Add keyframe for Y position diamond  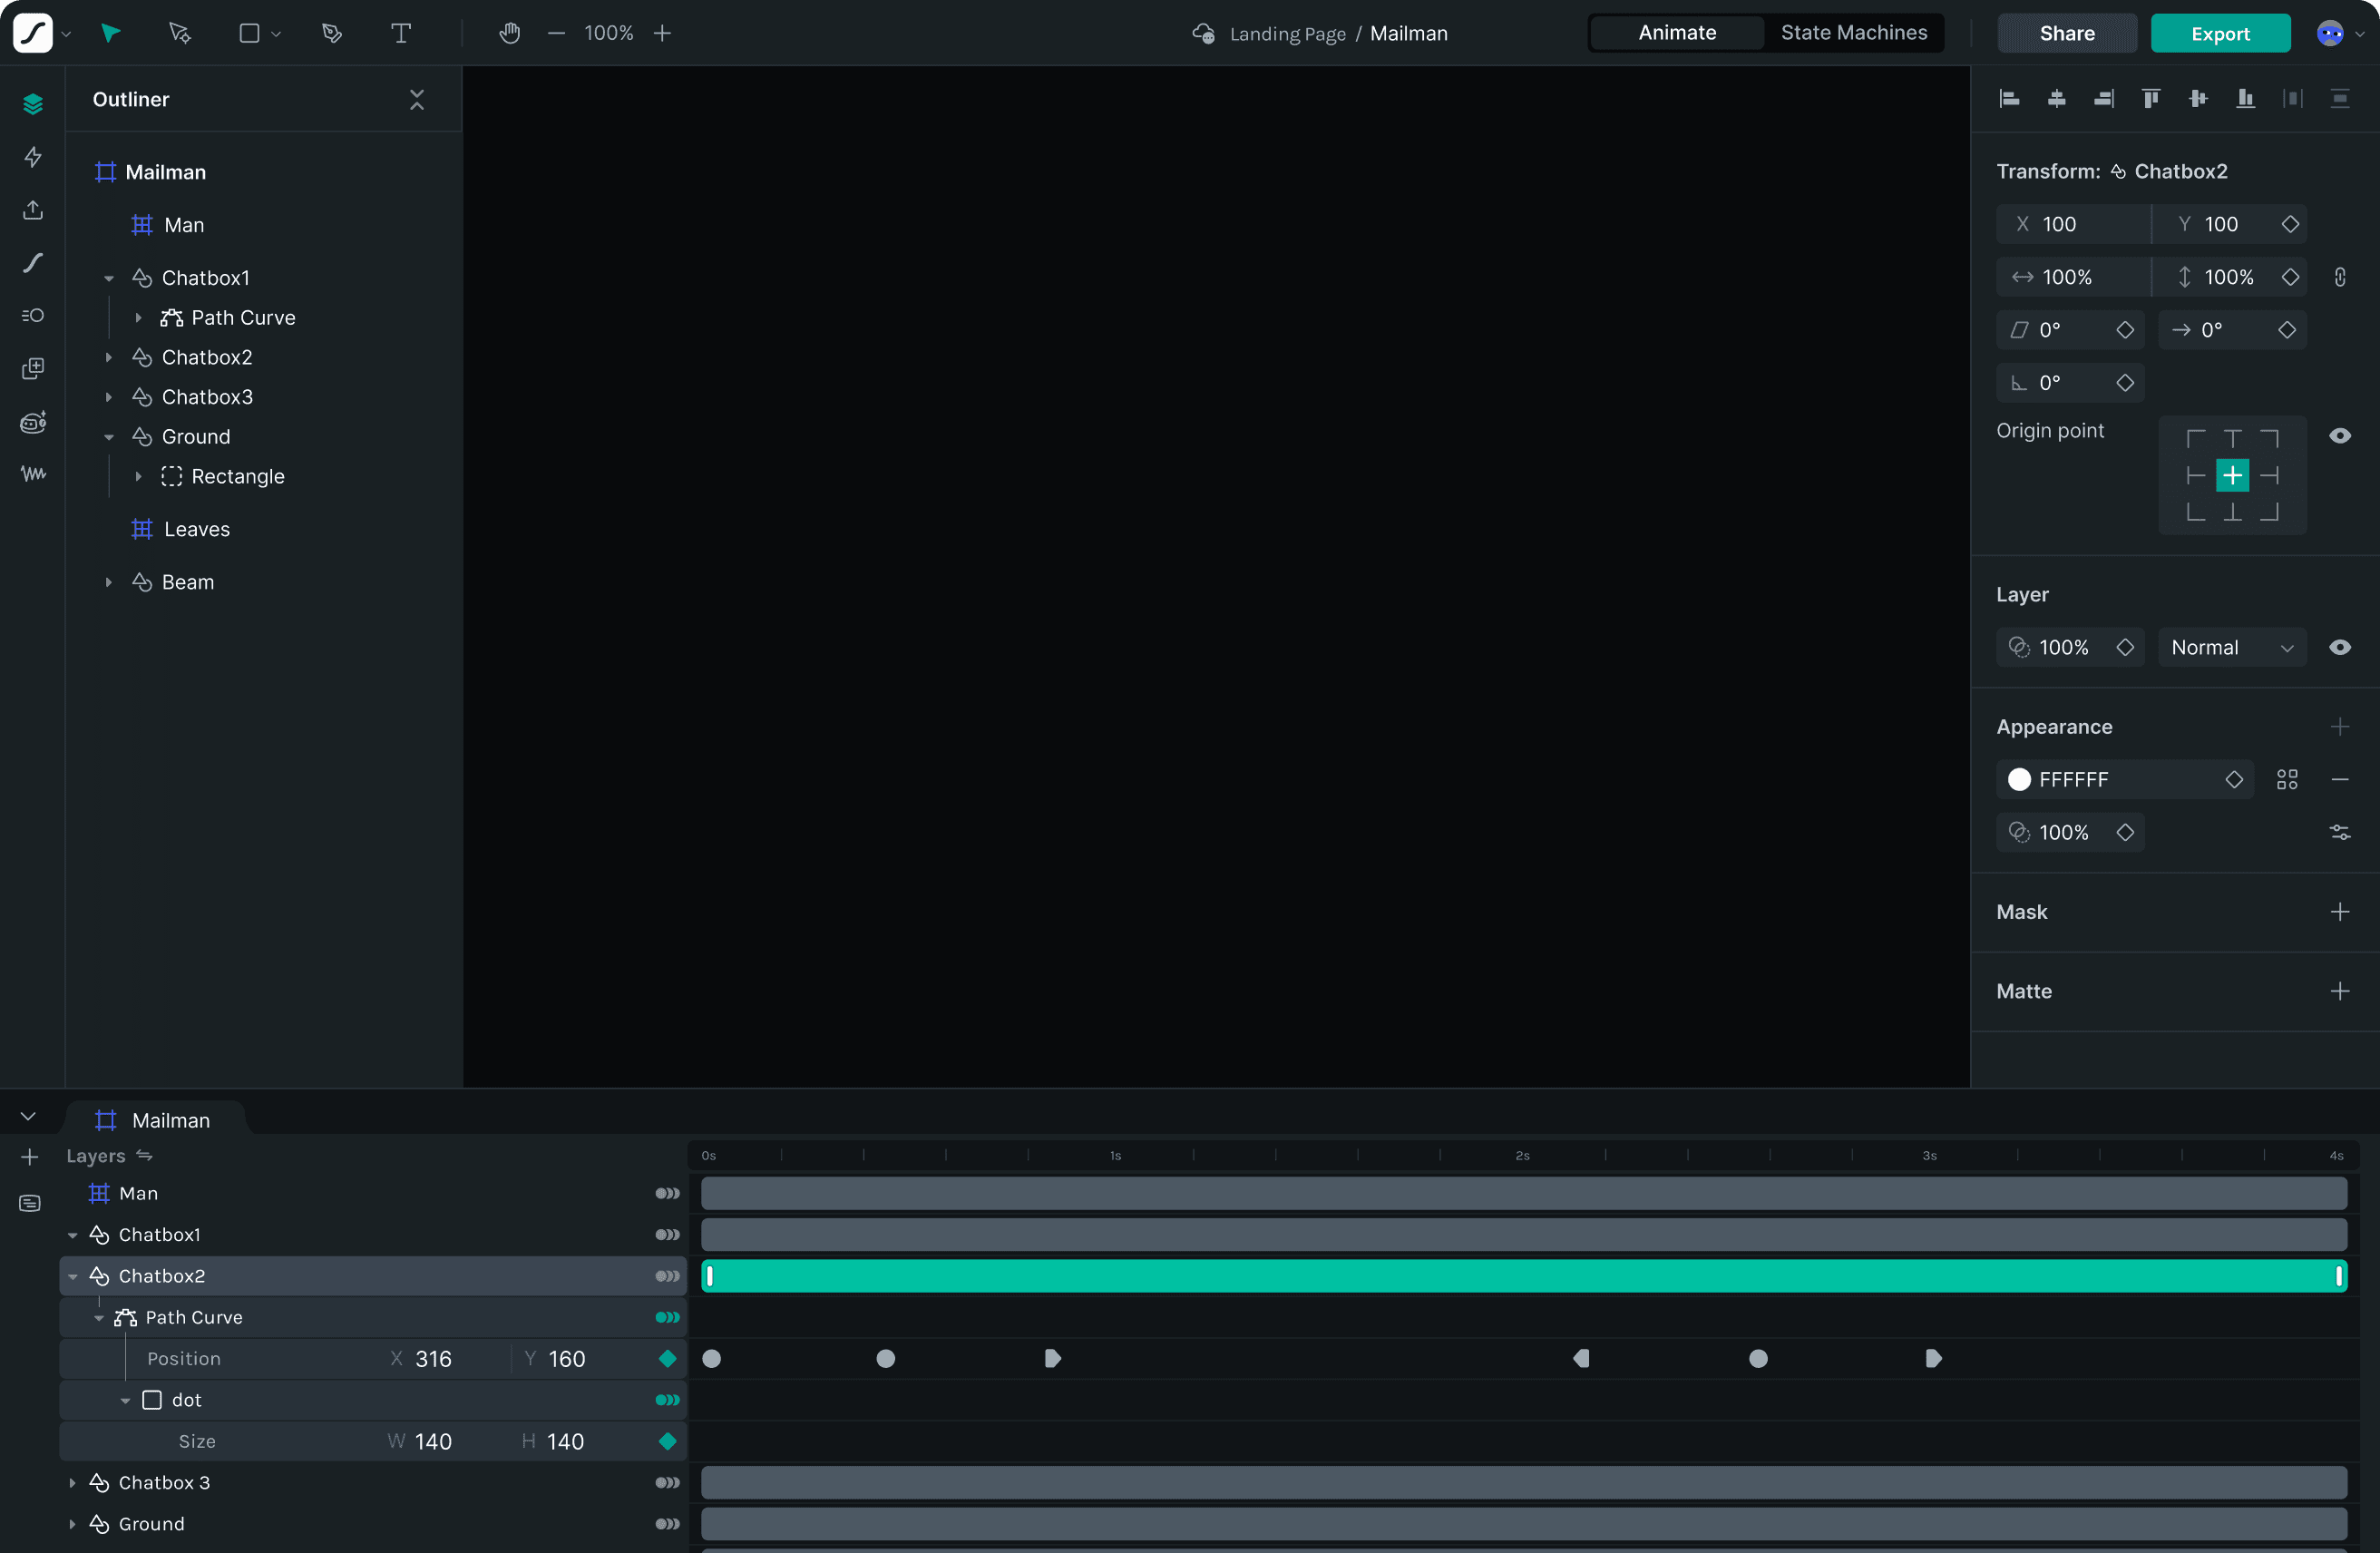2290,224
